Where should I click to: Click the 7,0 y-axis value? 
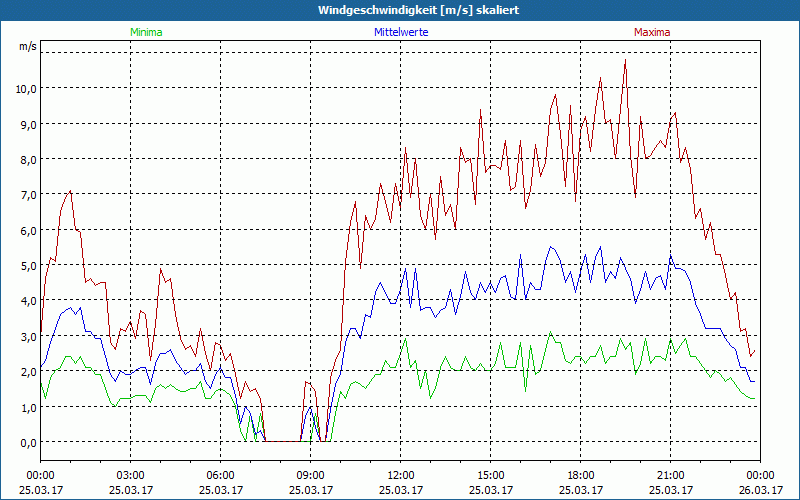click(29, 194)
